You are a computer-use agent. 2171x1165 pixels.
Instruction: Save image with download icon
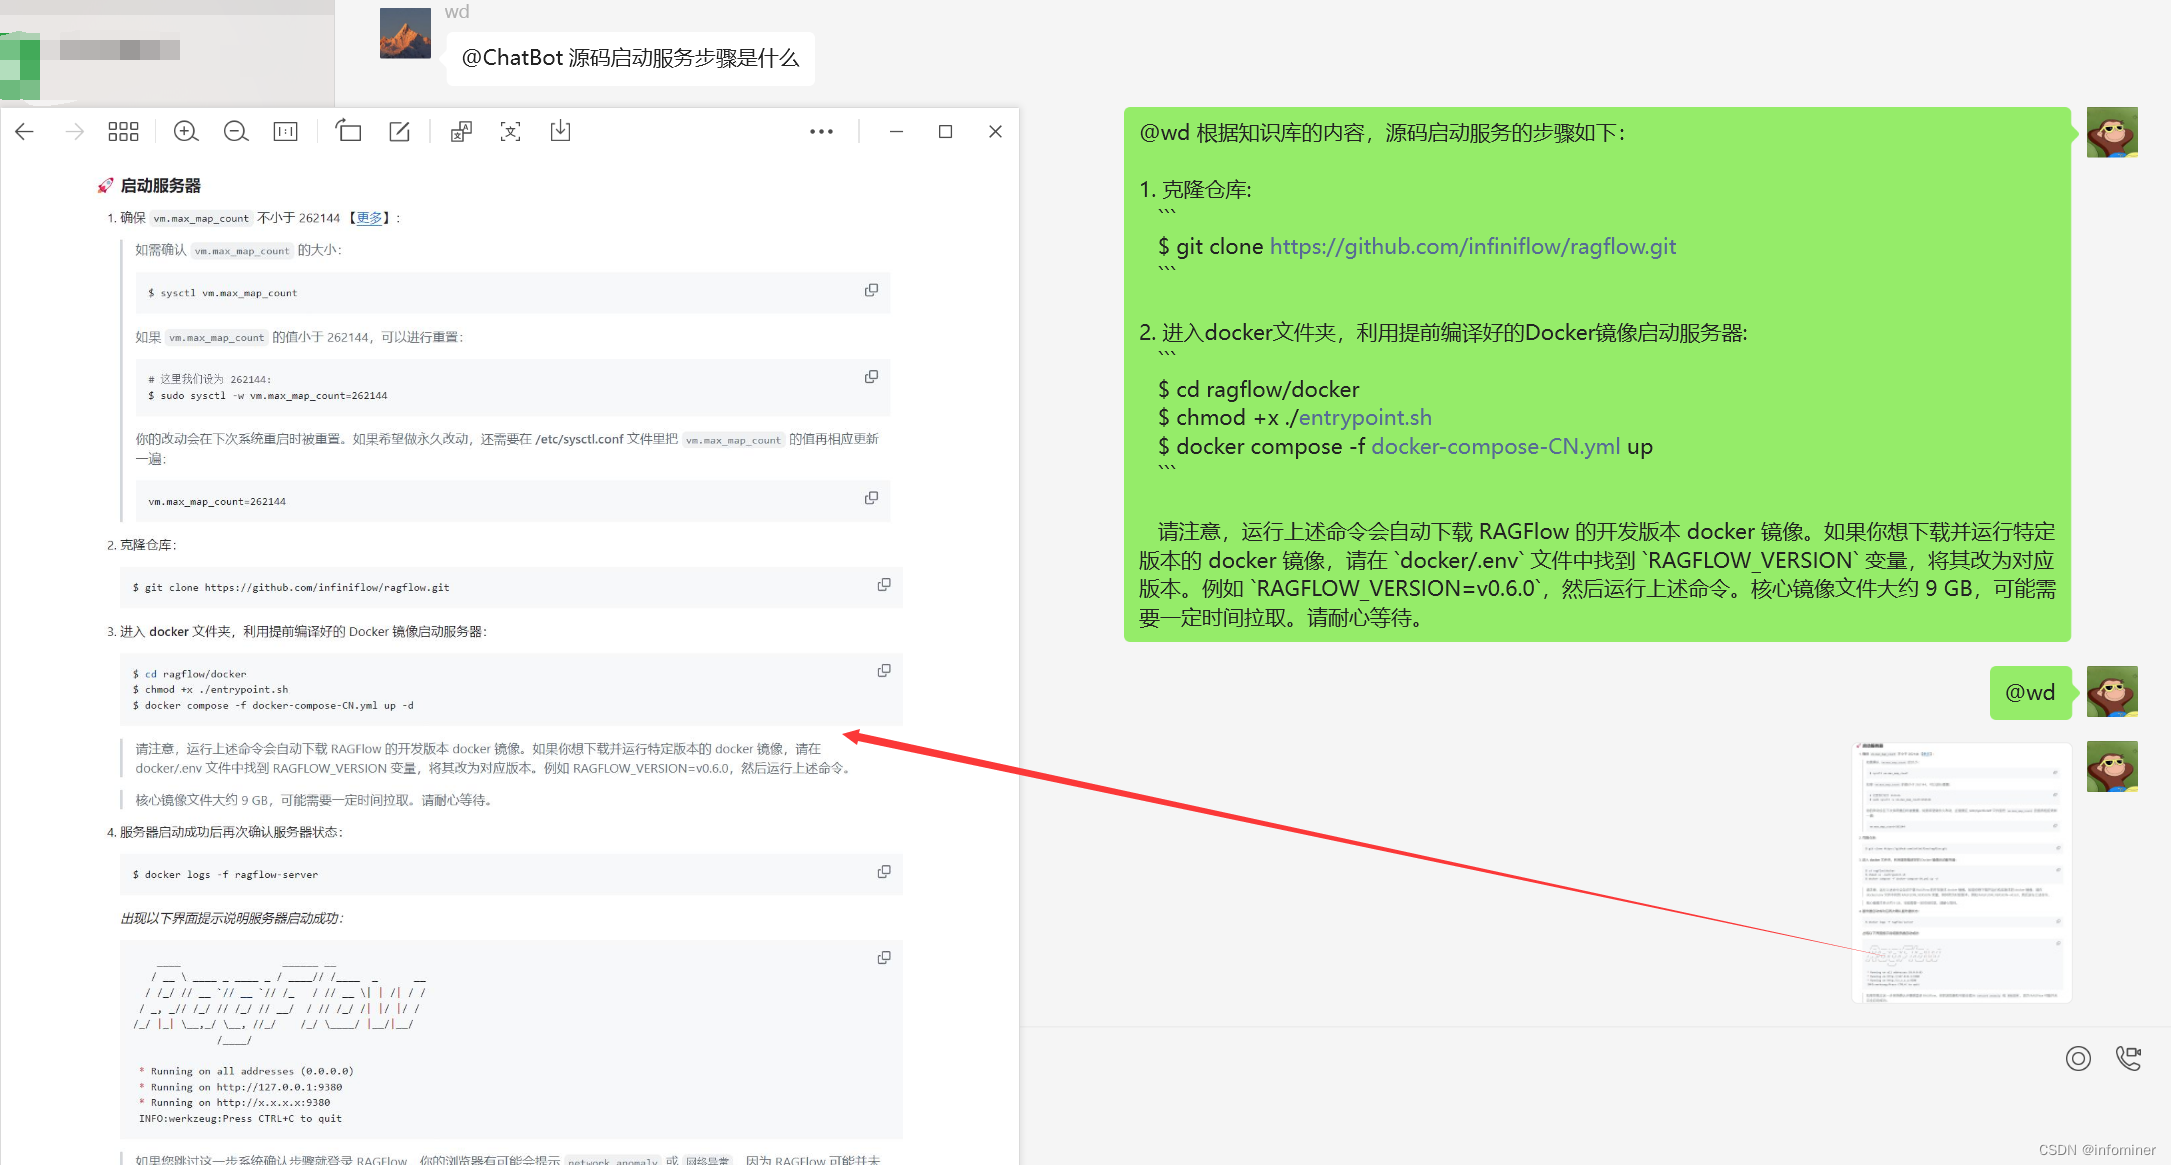pos(560,131)
